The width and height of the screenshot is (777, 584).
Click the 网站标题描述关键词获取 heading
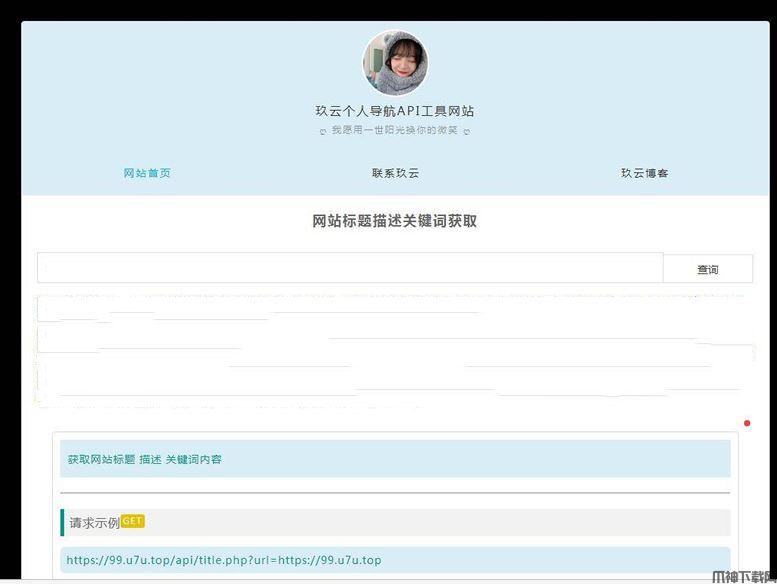click(394, 221)
